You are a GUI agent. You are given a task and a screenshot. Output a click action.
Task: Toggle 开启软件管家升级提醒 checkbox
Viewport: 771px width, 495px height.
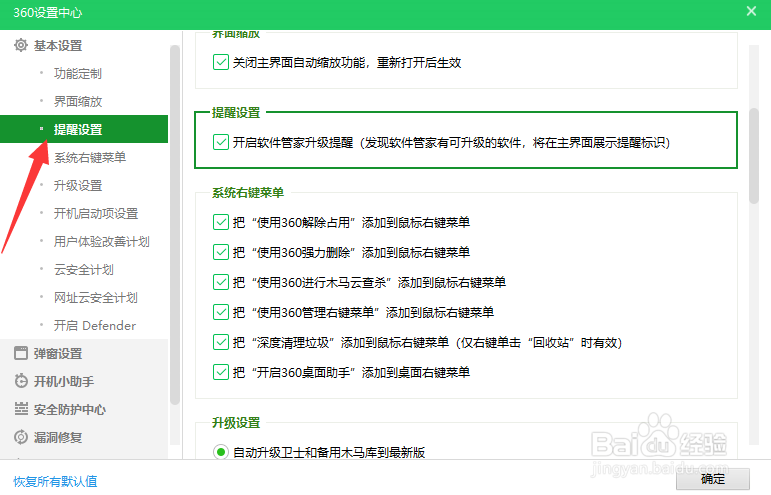221,142
